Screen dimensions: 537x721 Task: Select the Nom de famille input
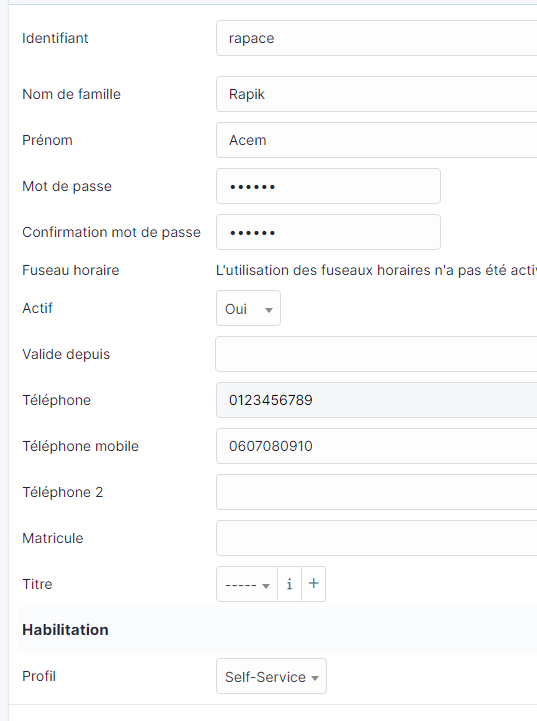tap(377, 94)
